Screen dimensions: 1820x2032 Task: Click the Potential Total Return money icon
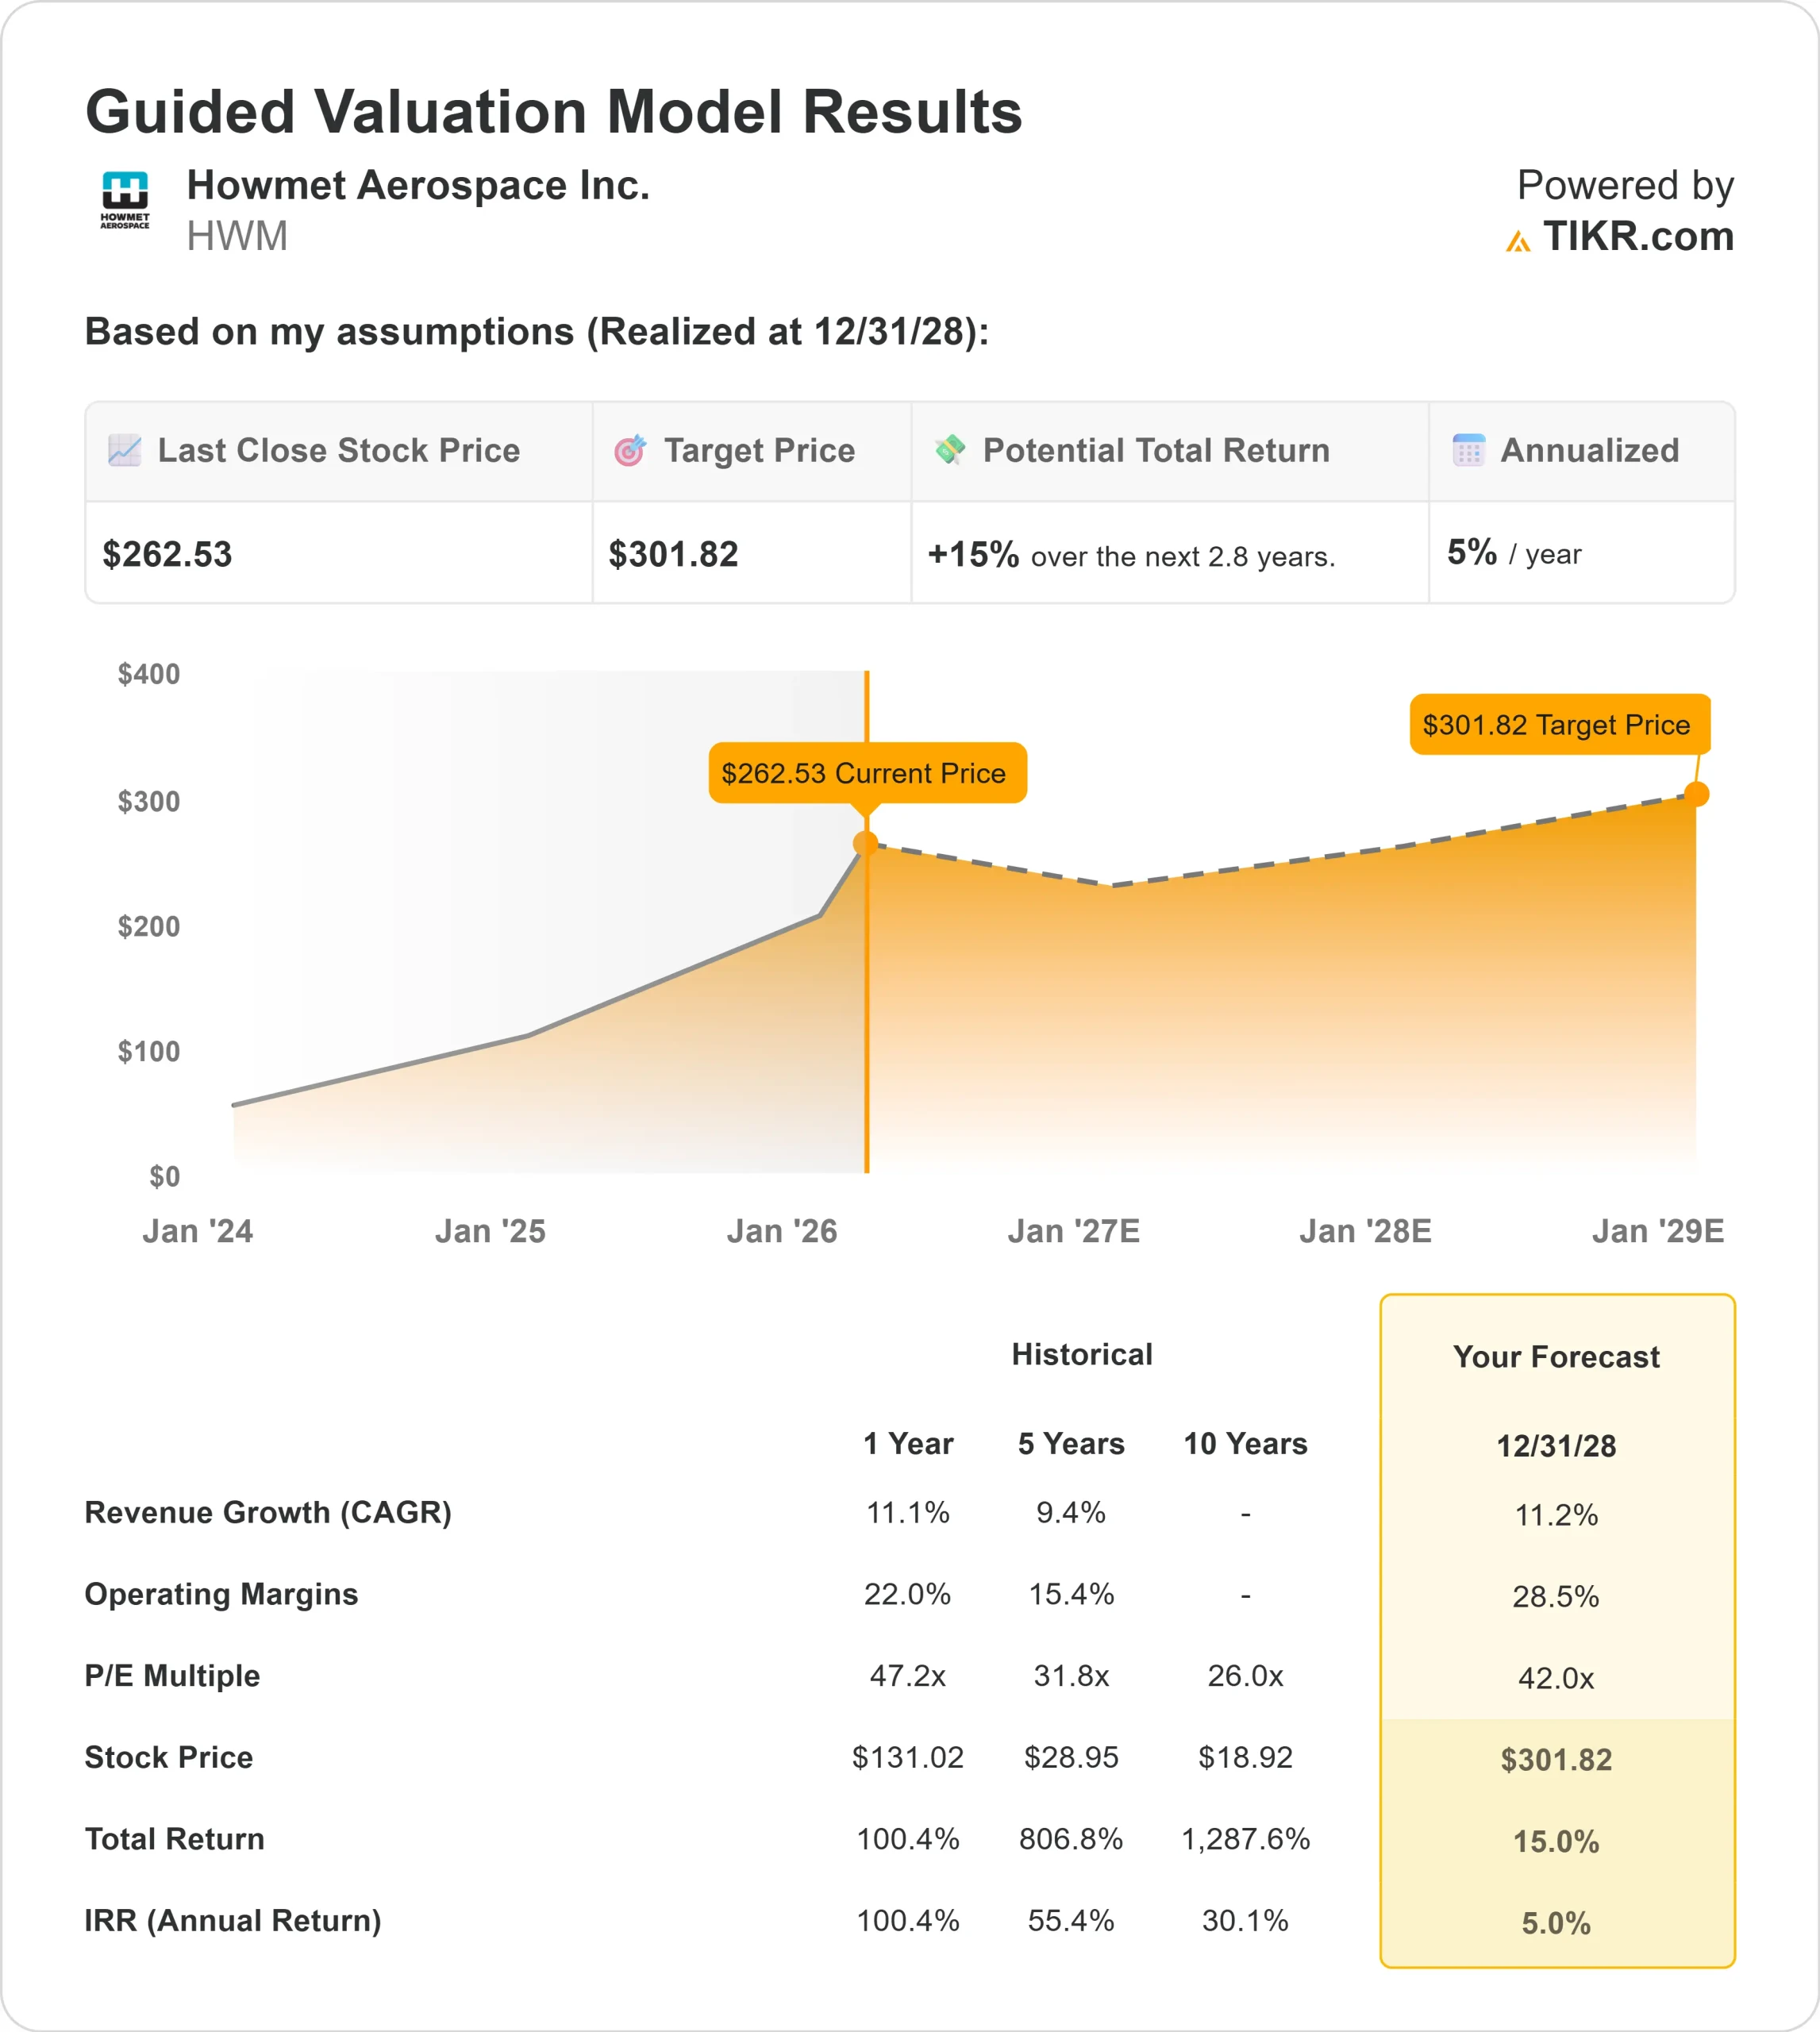tap(949, 450)
